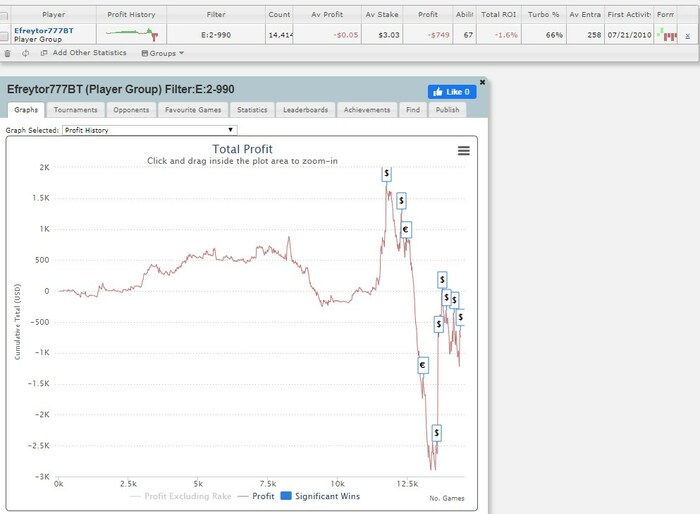Switch to the Tournaments tab

75,110
